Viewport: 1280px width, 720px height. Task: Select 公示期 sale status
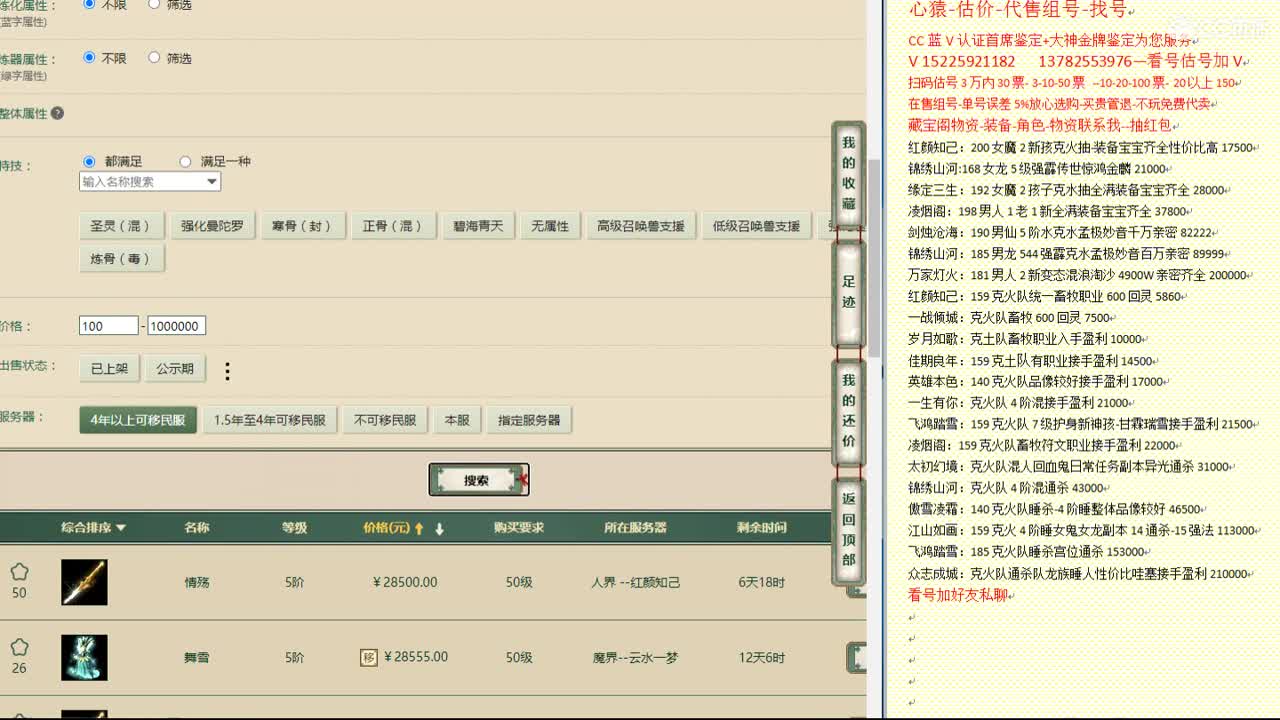(x=175, y=368)
